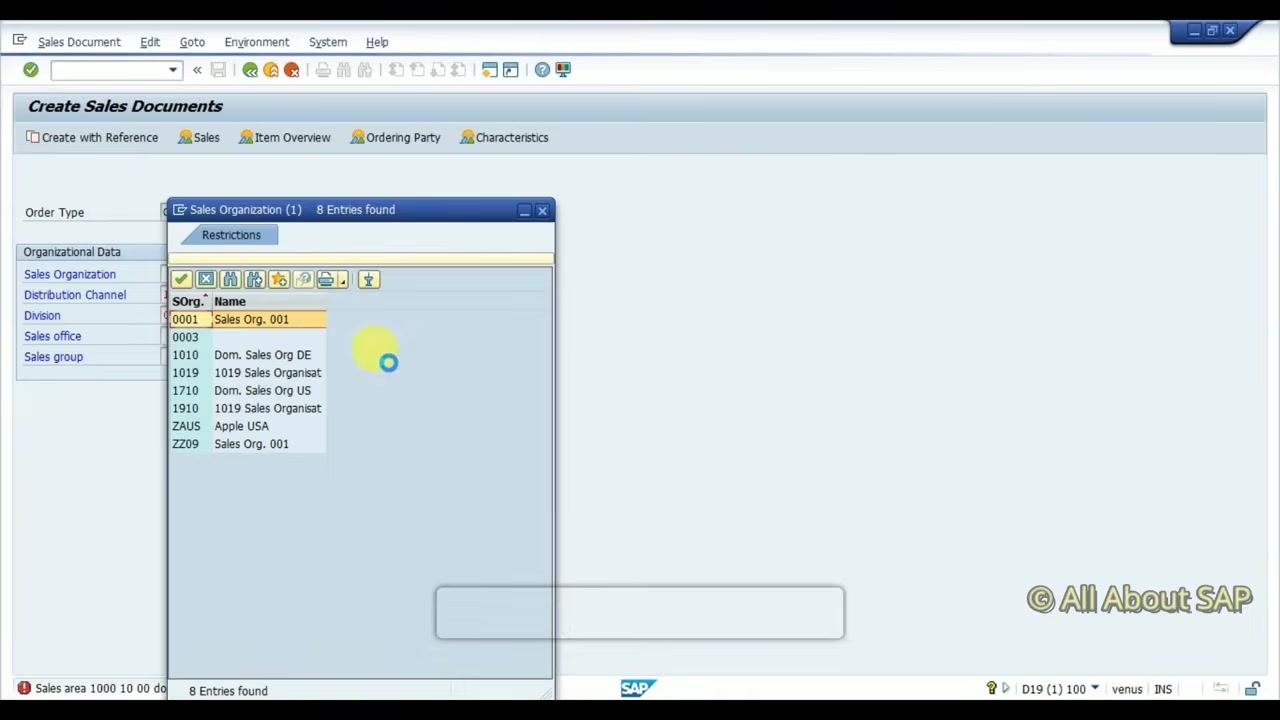Click the Create New Session toolbar icon
This screenshot has height=720, width=1280.
pyautogui.click(x=489, y=70)
